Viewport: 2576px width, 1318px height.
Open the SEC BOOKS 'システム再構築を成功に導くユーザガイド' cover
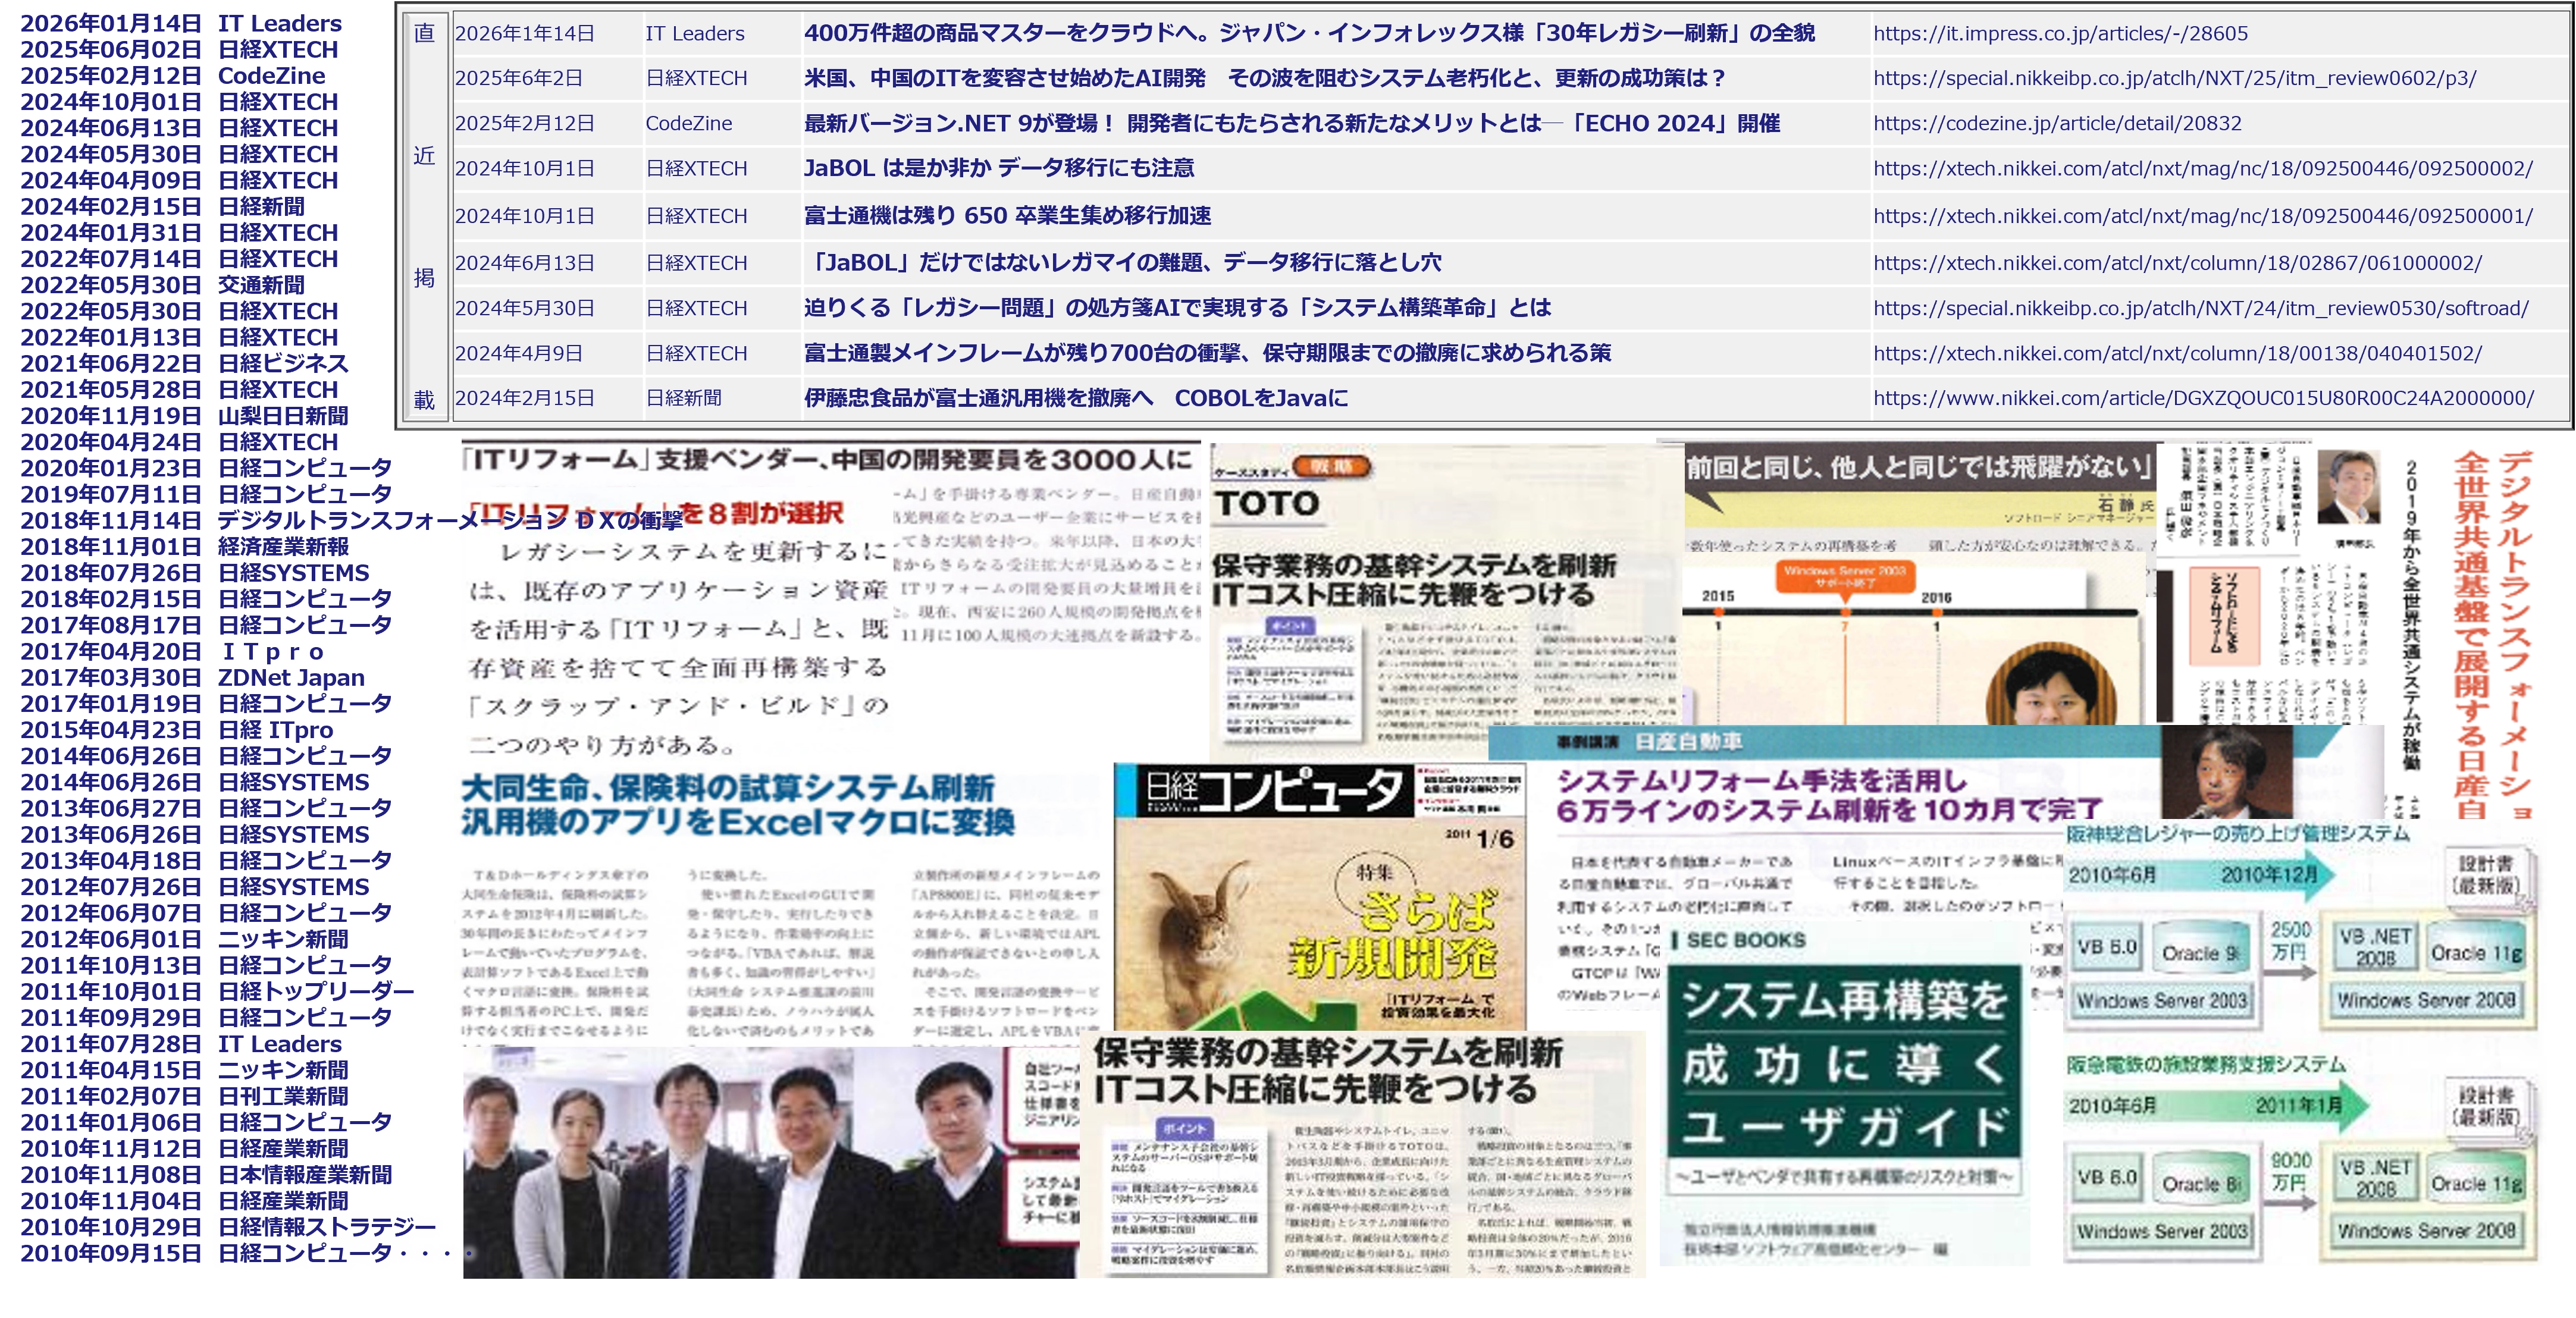[1844, 1095]
